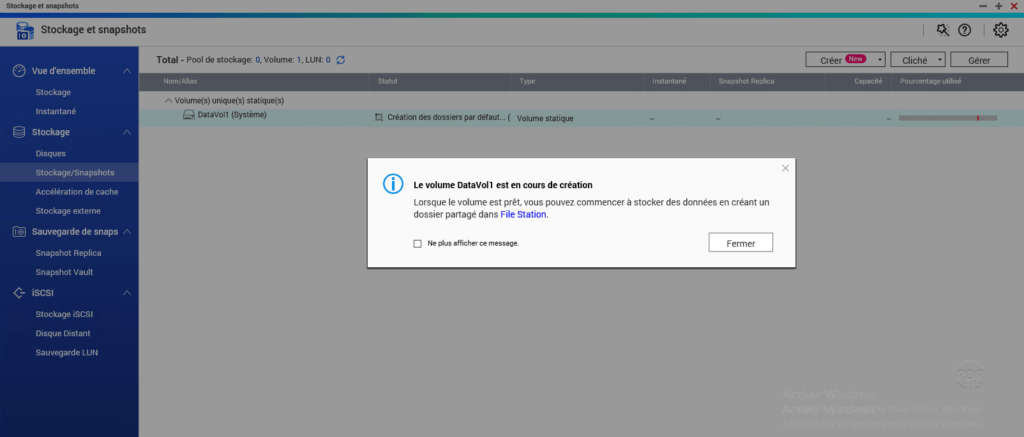Screen dimensions: 1024x437
Task: Click the Stockage et snapshots app logo icon
Action: click(25, 31)
